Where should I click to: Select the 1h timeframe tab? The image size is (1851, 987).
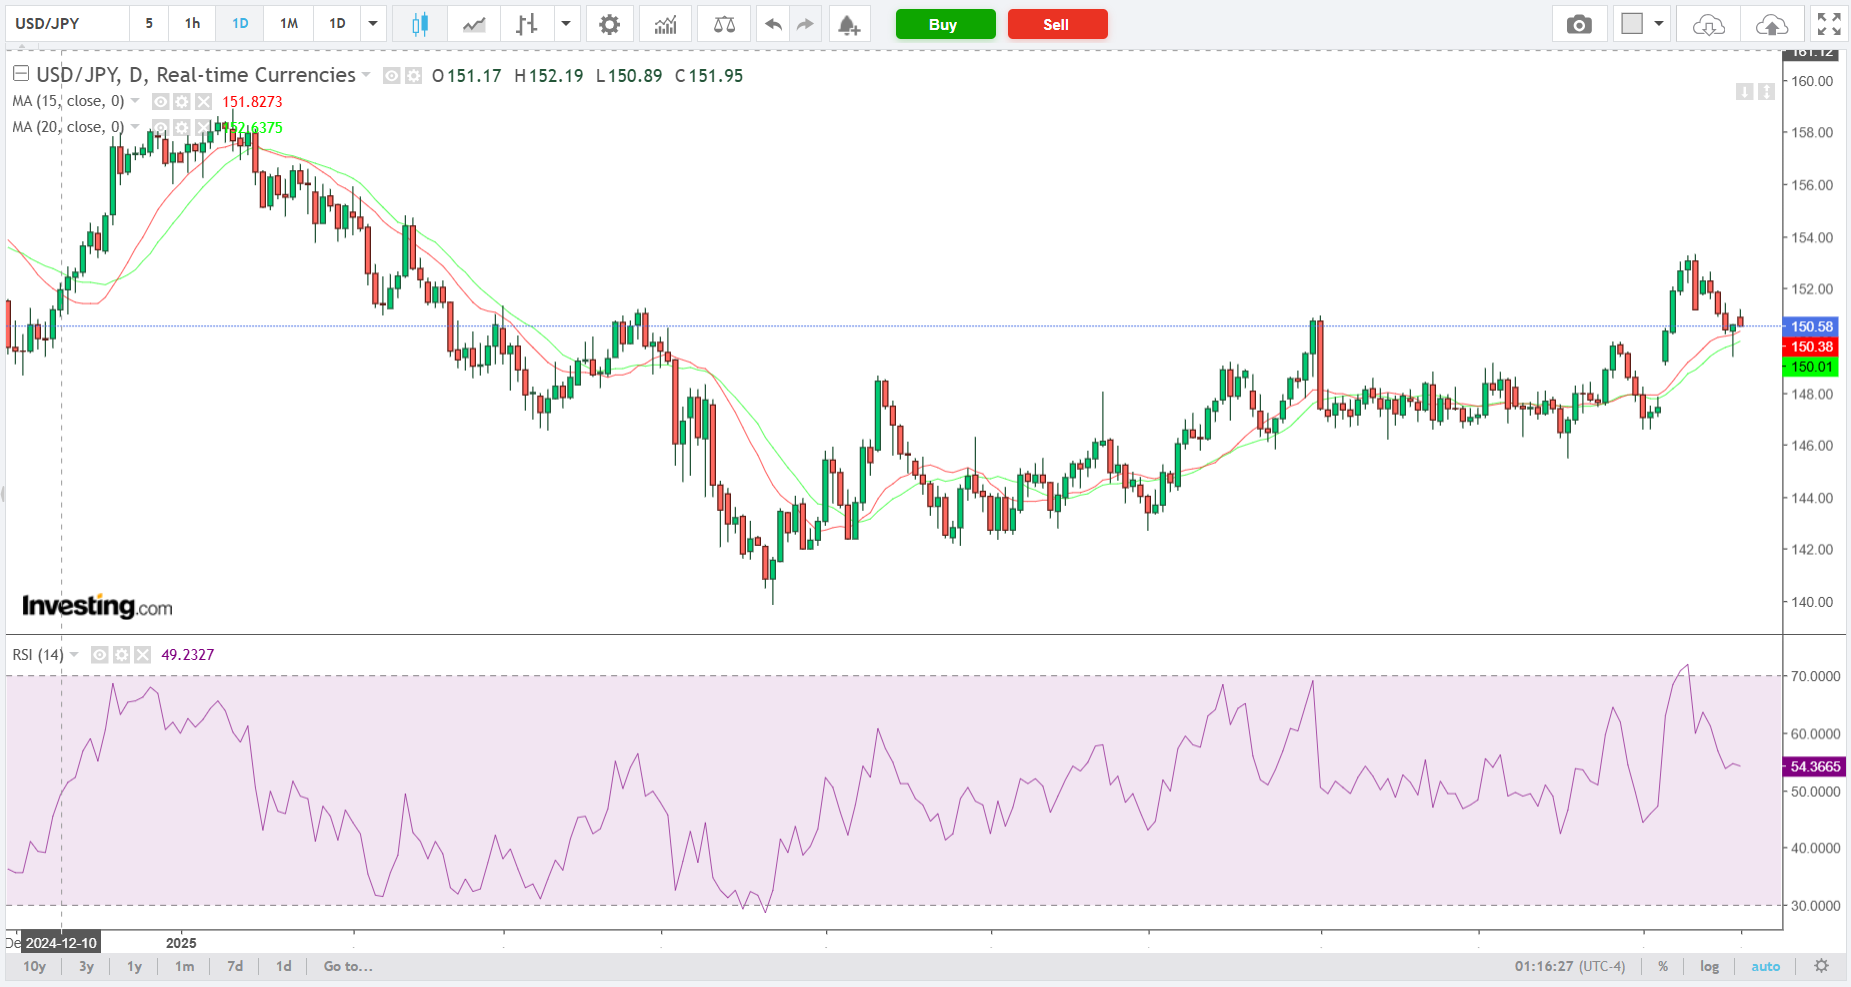tap(192, 24)
